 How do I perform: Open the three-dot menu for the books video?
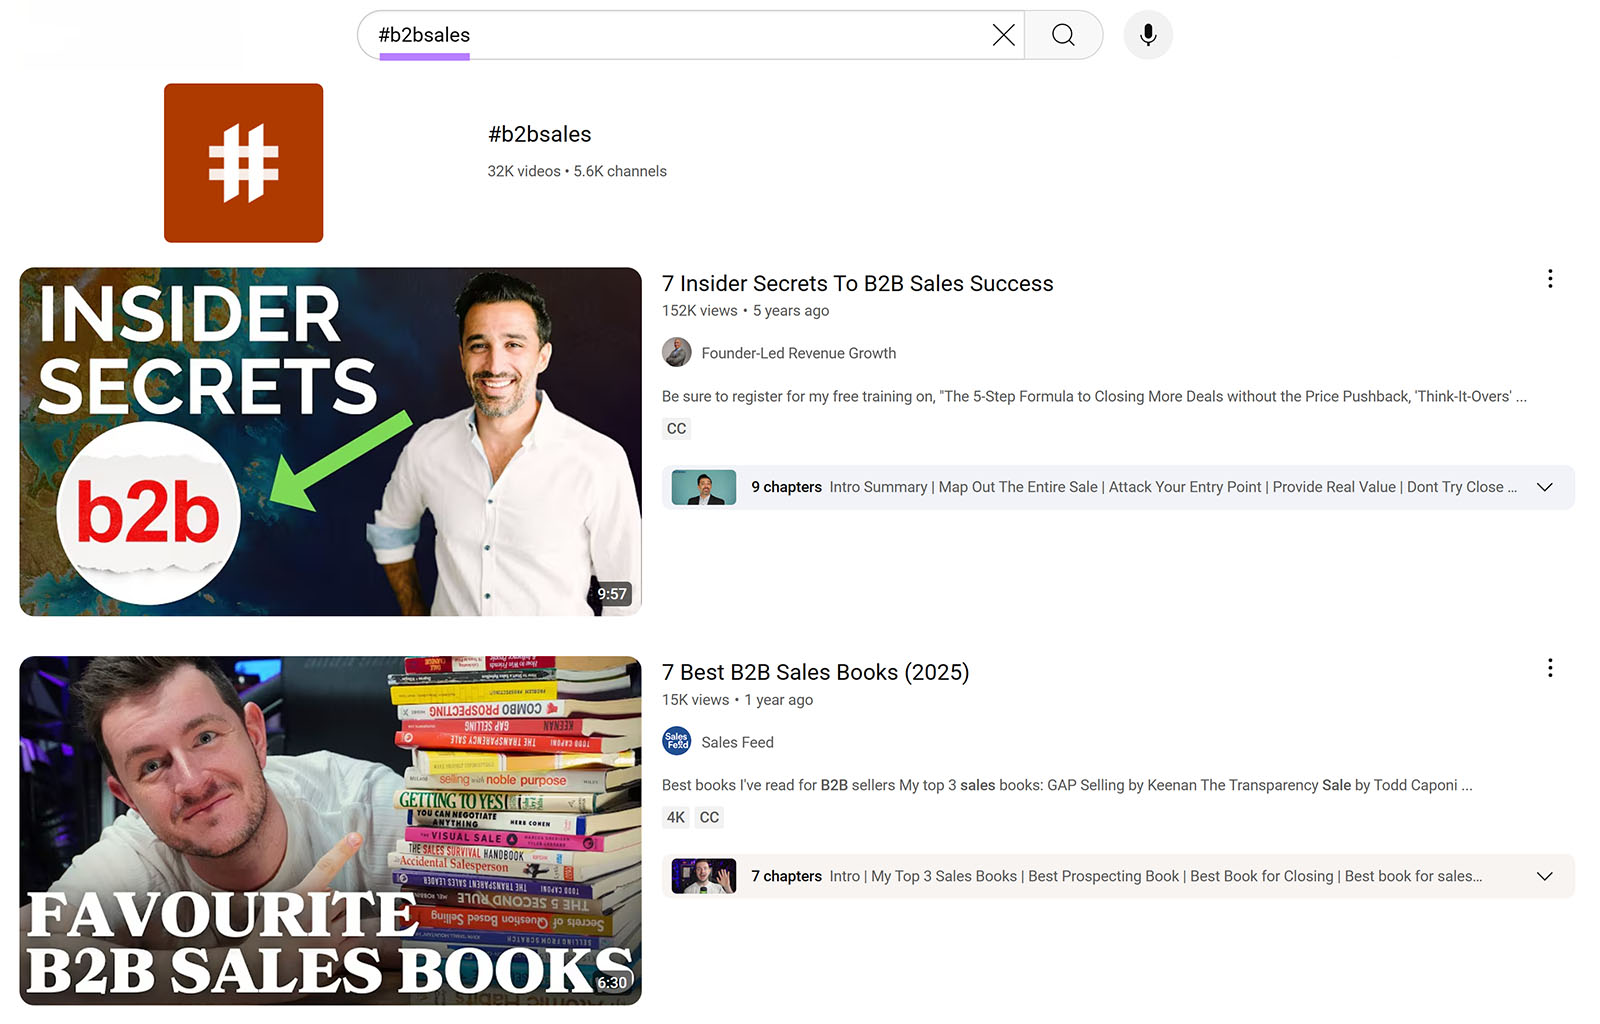[x=1550, y=668]
